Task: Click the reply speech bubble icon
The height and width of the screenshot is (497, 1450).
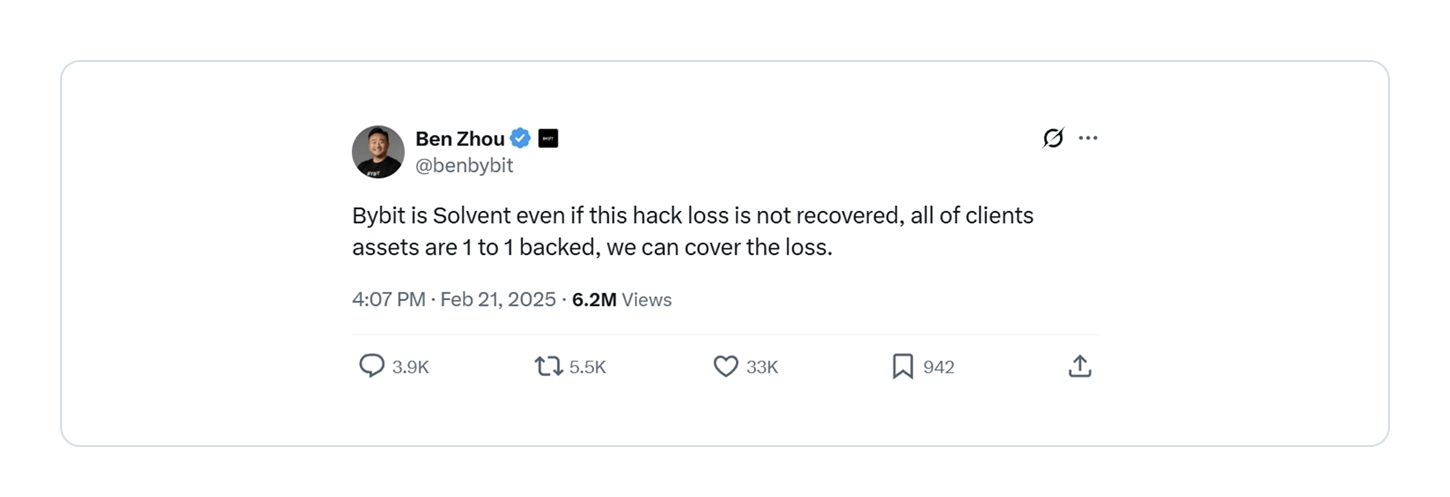Action: pyautogui.click(x=371, y=367)
